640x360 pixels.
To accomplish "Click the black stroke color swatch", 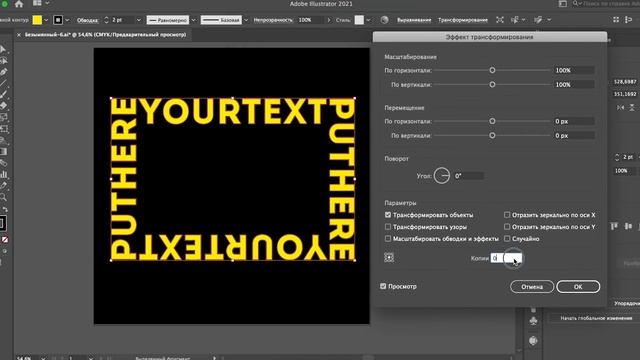I will (x=58, y=20).
